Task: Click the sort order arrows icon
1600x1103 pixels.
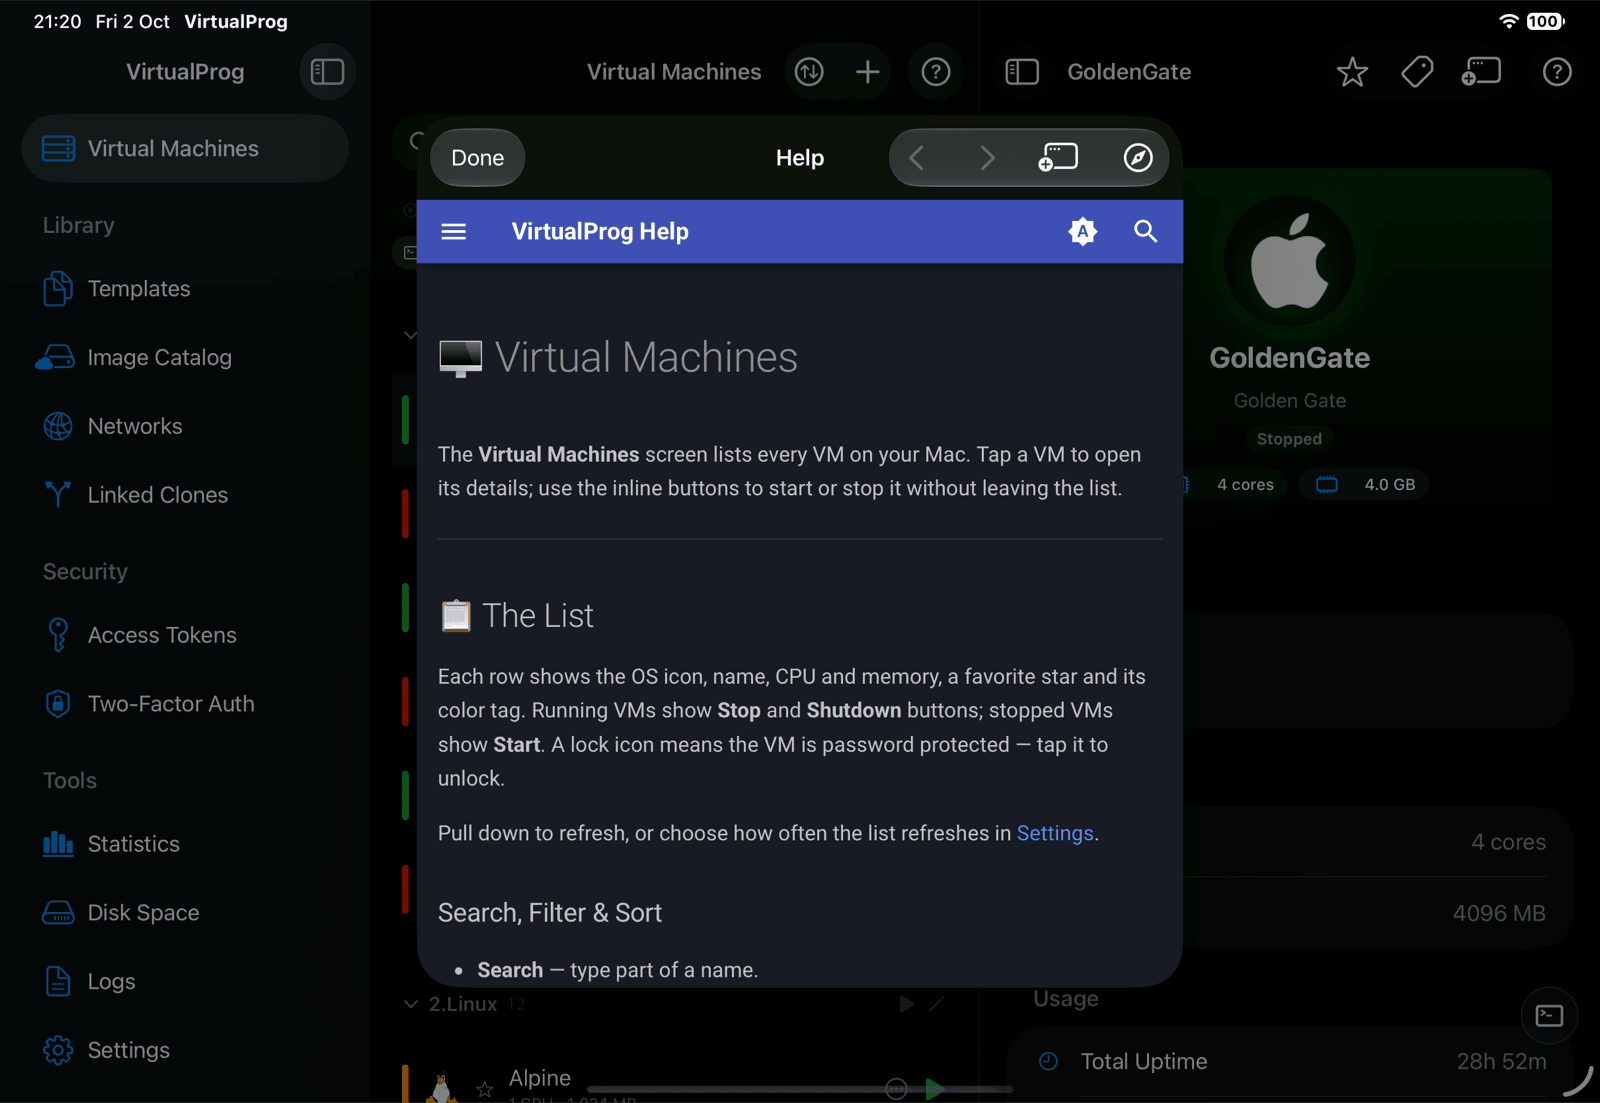Action: [809, 72]
